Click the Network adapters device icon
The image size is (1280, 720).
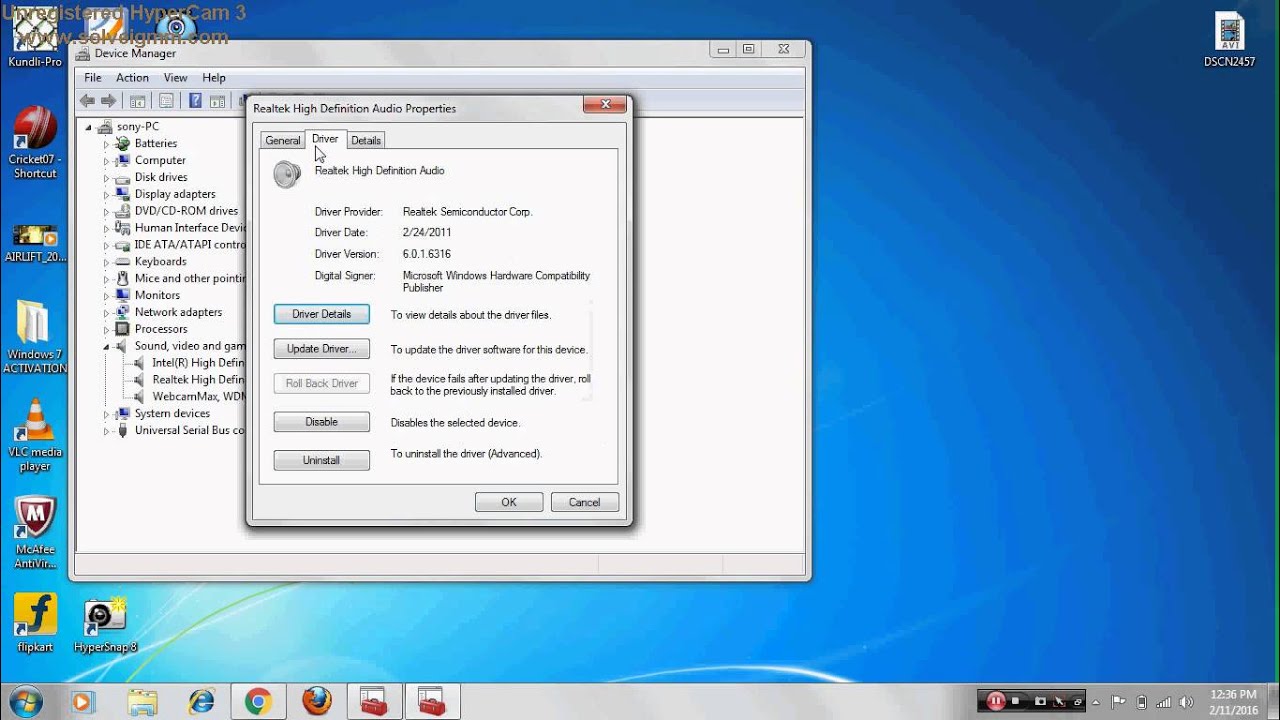[123, 312]
